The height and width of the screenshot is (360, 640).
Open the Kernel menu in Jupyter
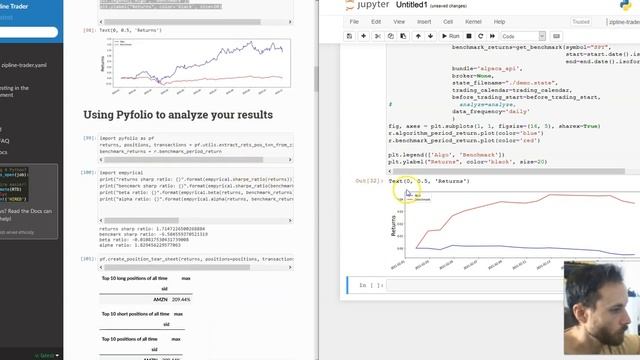pyautogui.click(x=473, y=22)
